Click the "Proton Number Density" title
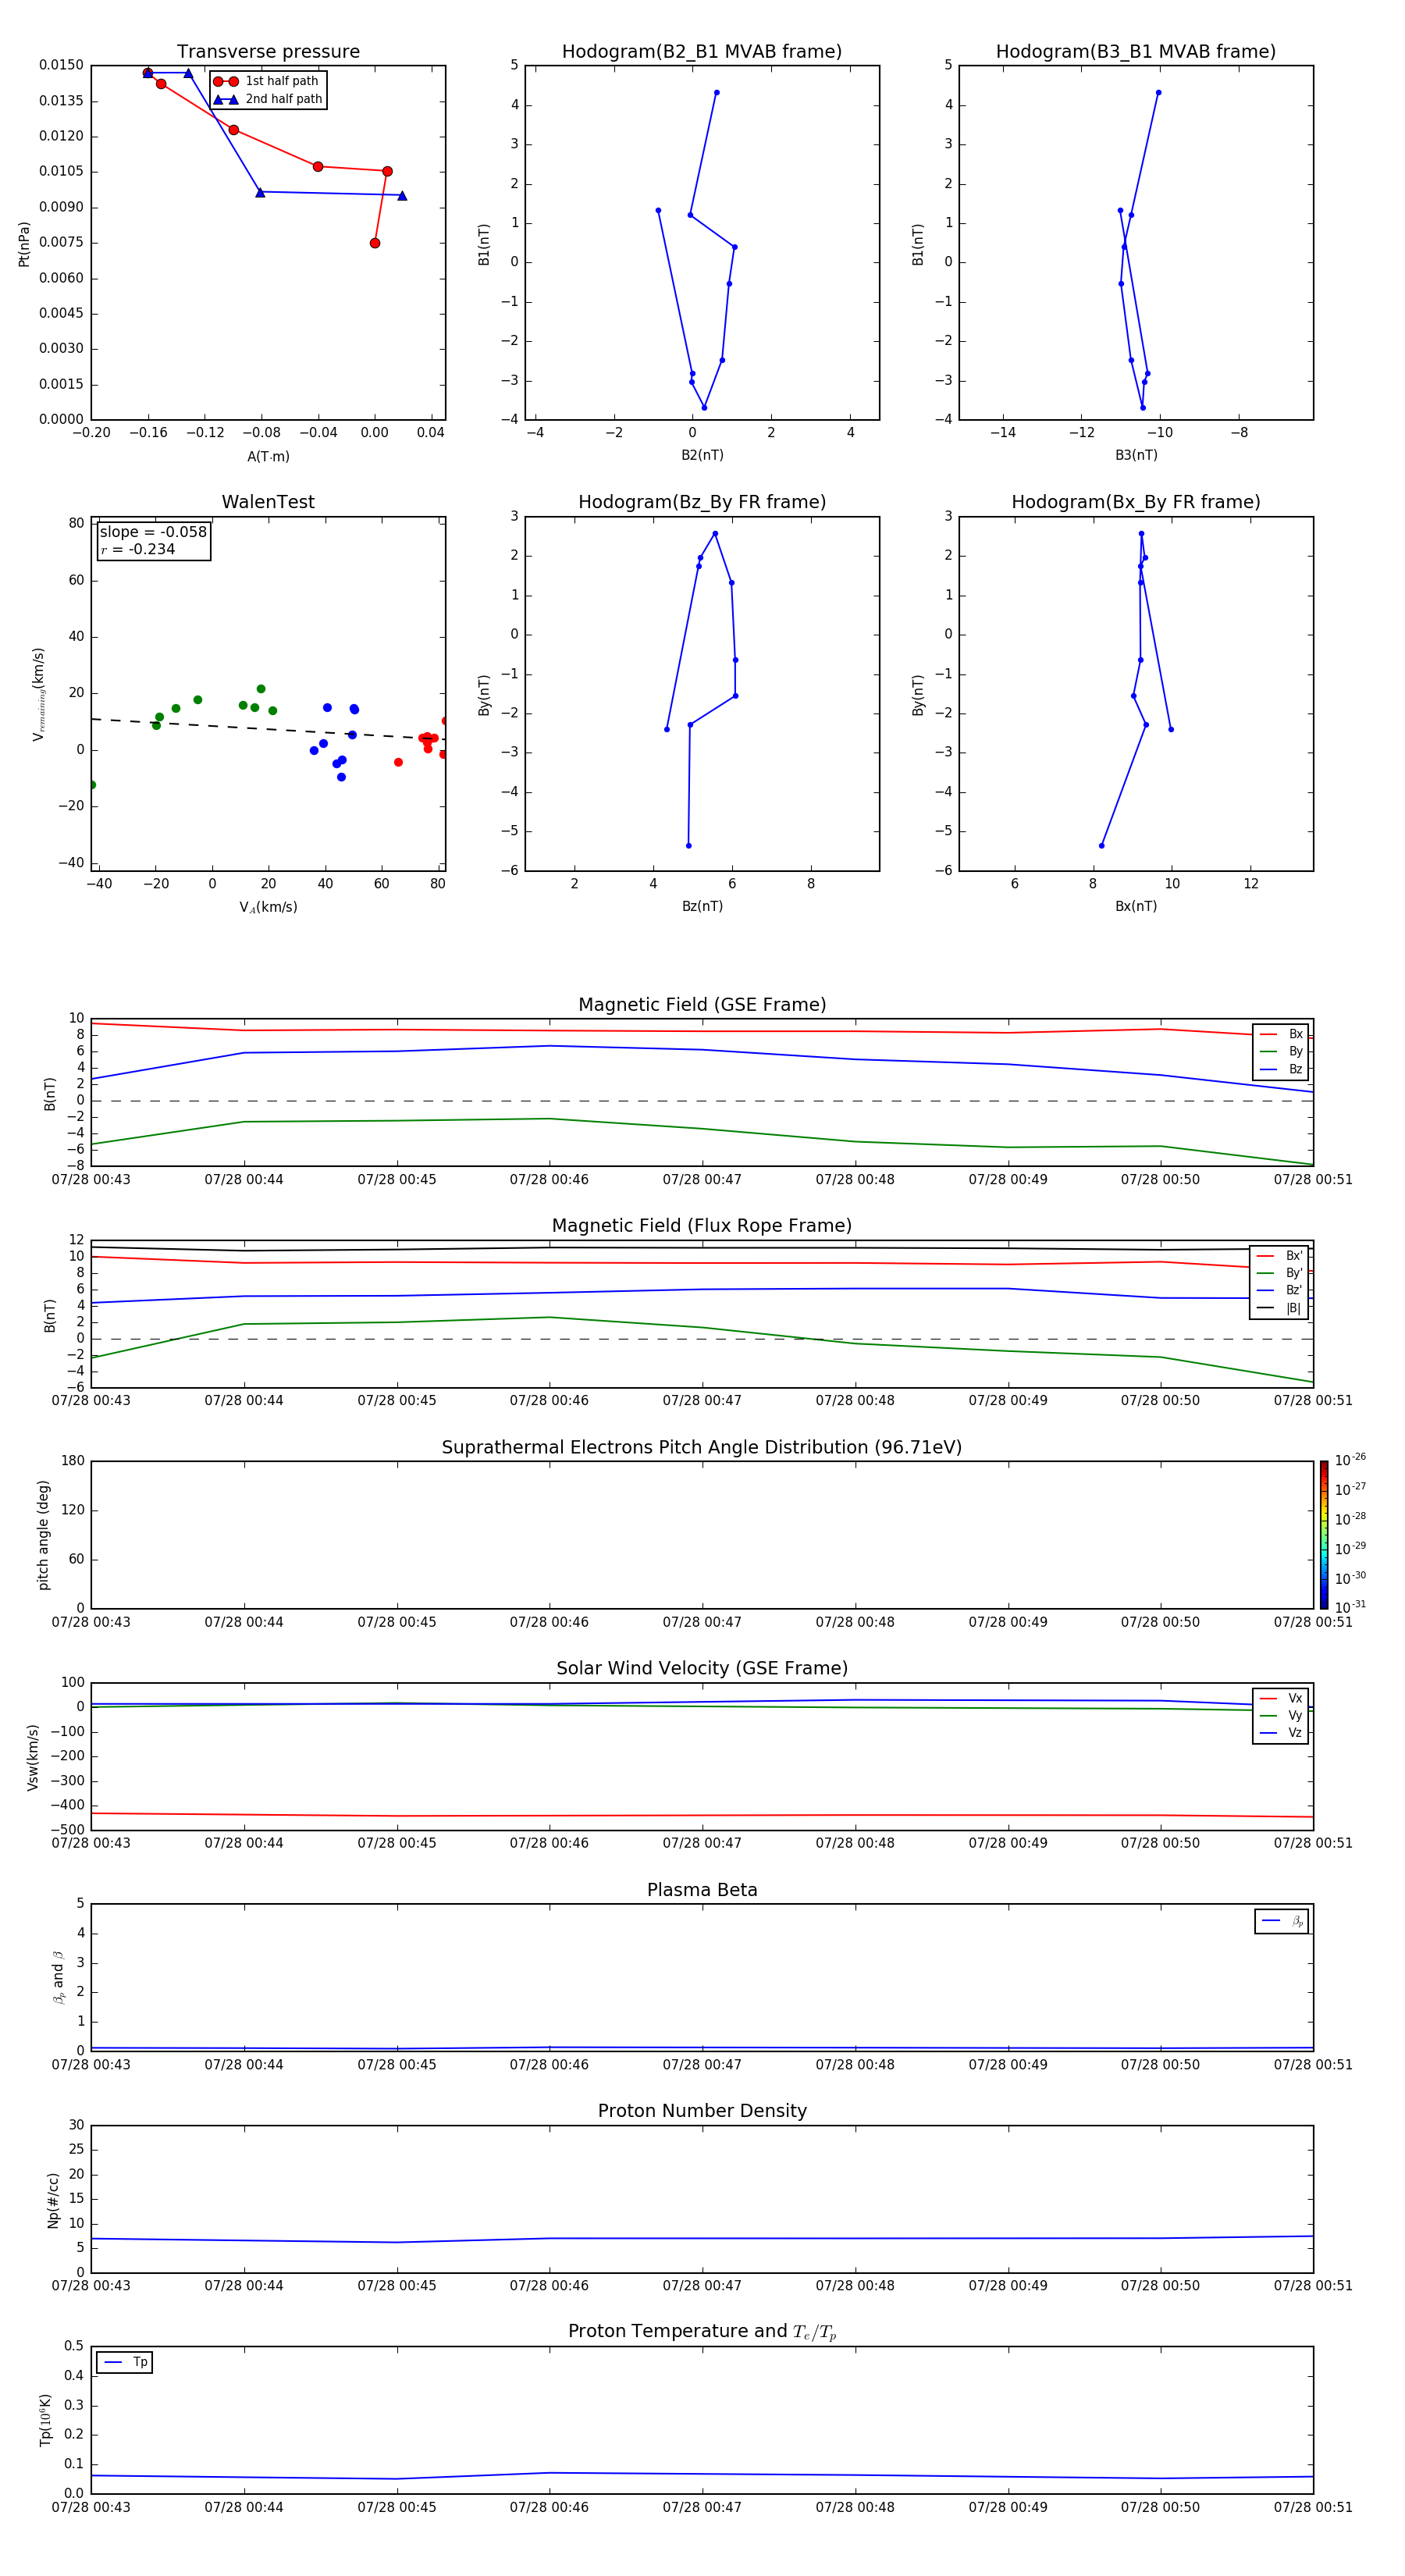 (x=702, y=2111)
